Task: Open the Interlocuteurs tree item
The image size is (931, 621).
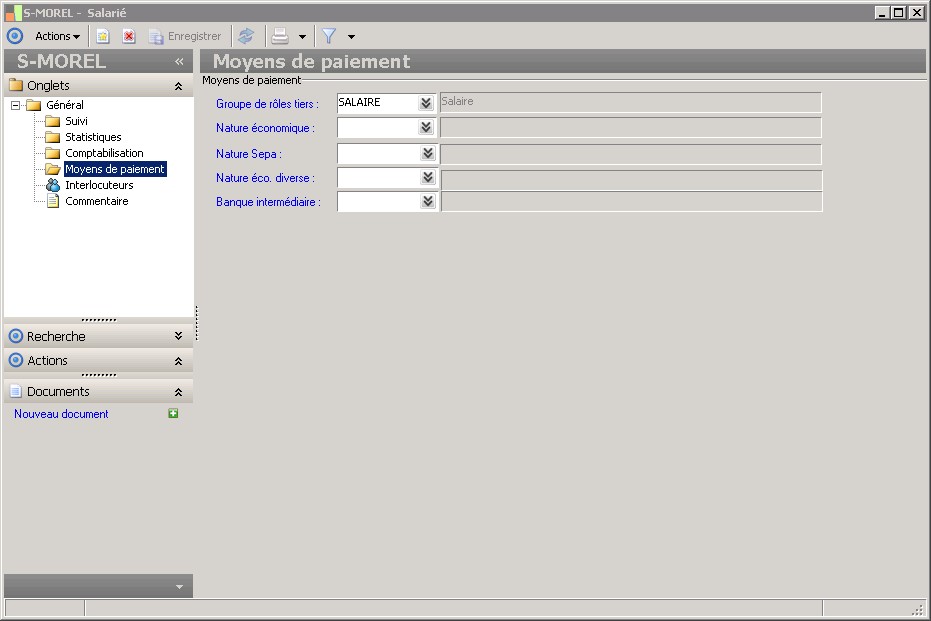Action: click(99, 185)
